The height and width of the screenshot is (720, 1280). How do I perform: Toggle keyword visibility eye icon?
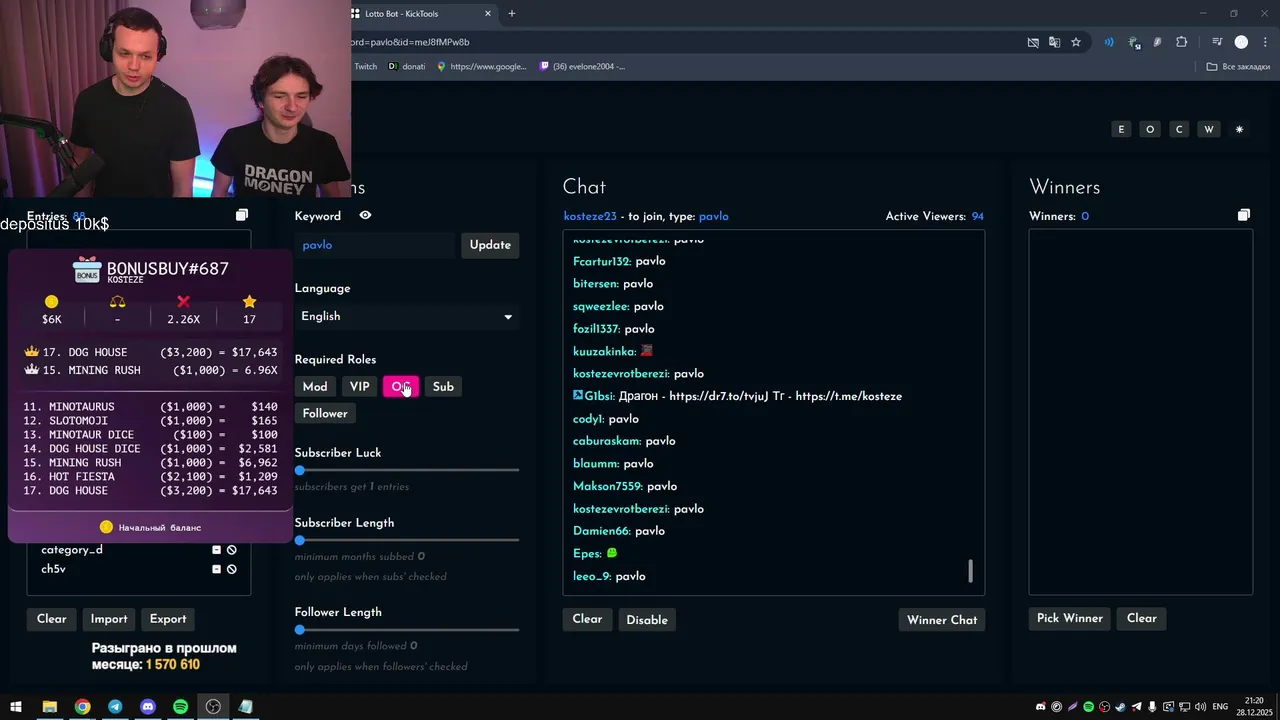point(365,215)
